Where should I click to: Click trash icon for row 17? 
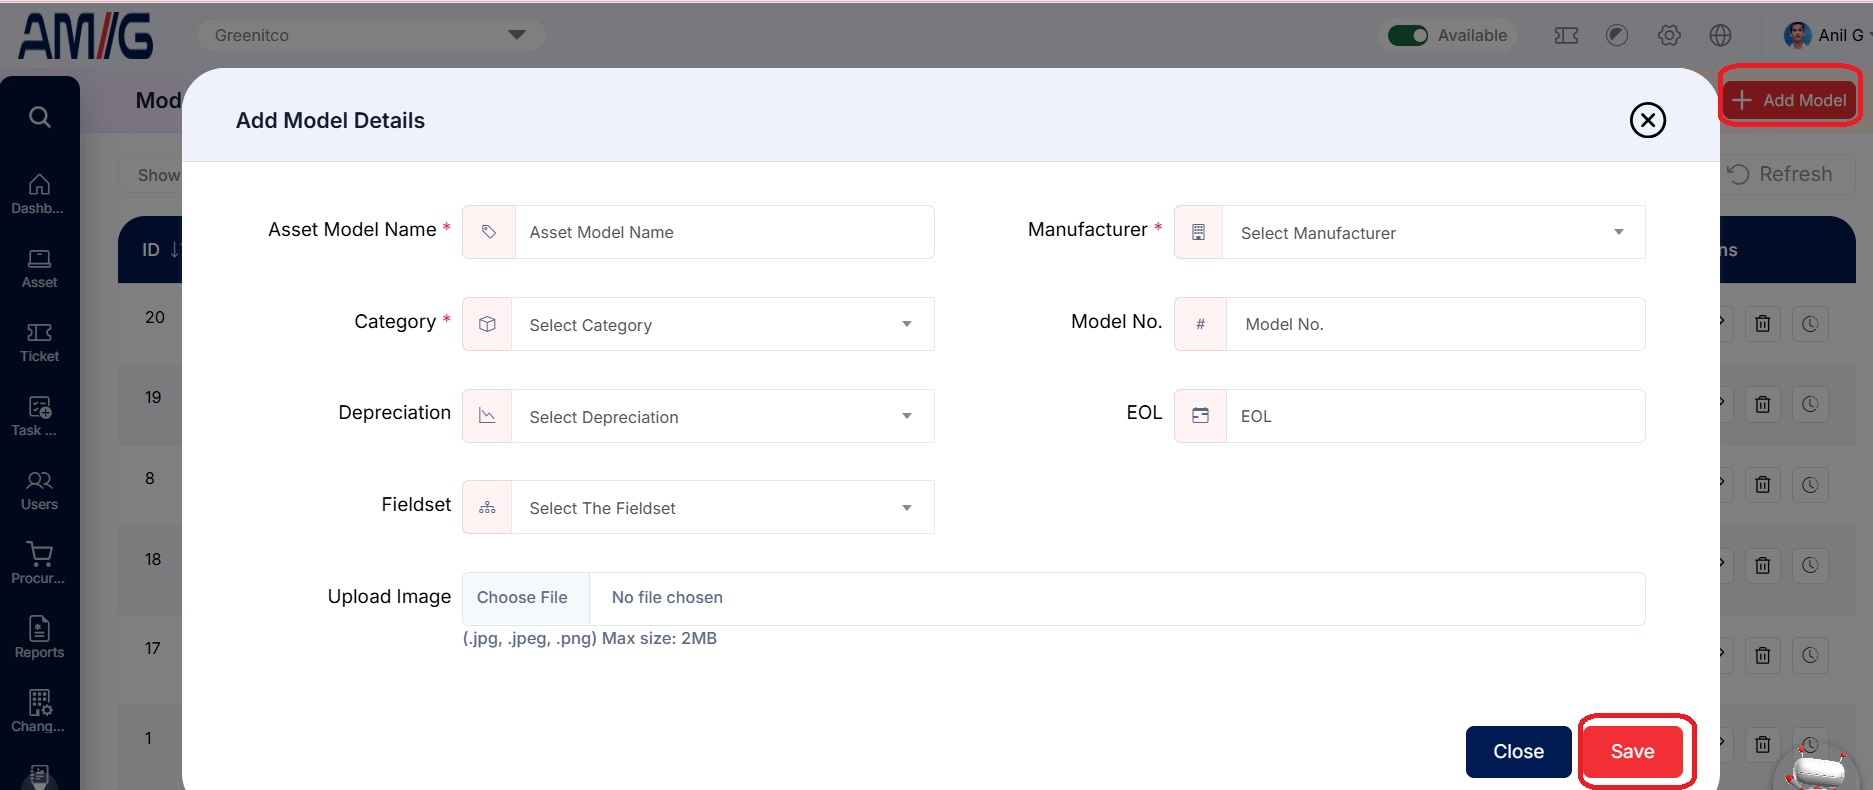1762,655
